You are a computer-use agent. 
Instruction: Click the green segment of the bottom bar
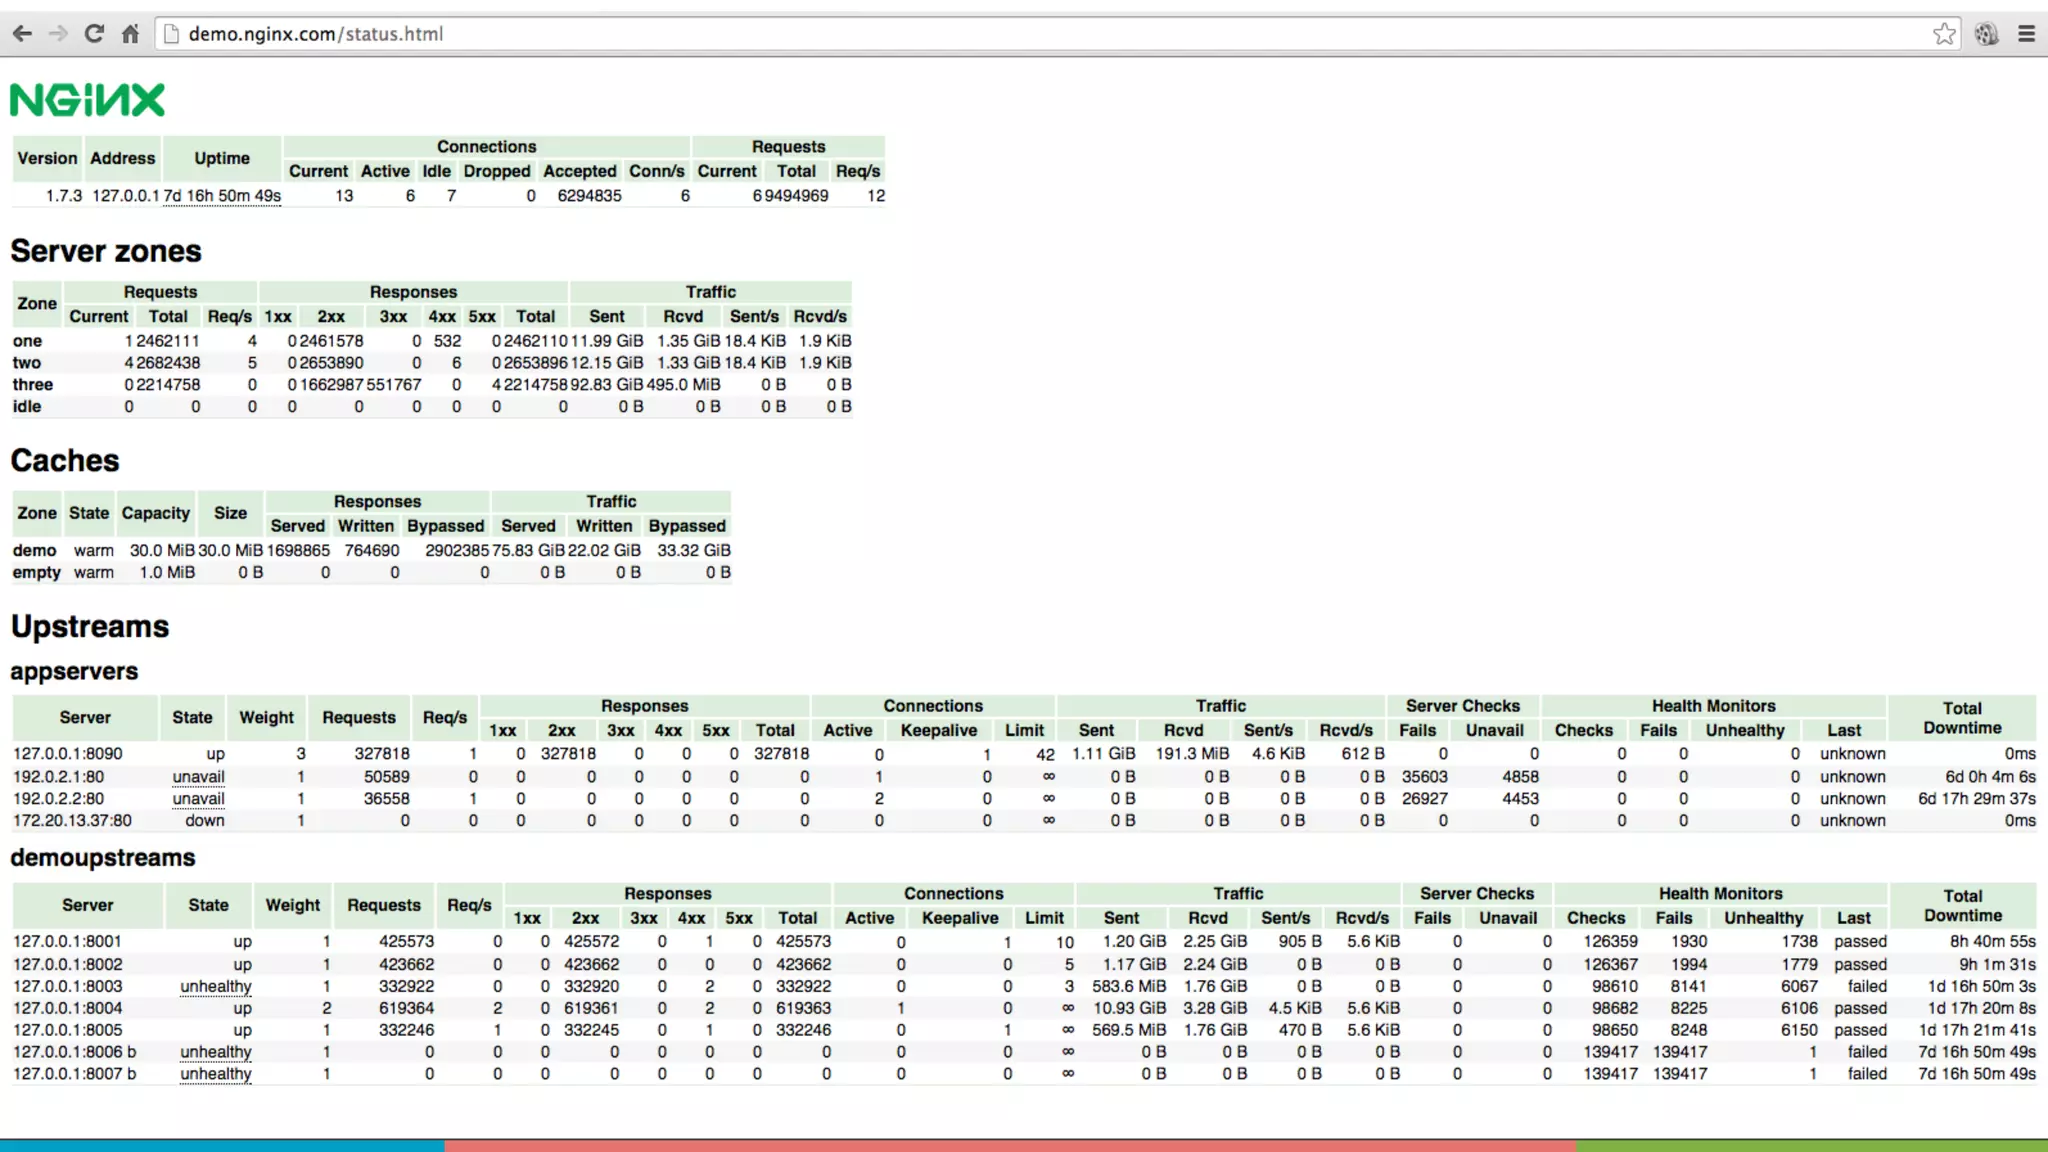point(1812,1145)
